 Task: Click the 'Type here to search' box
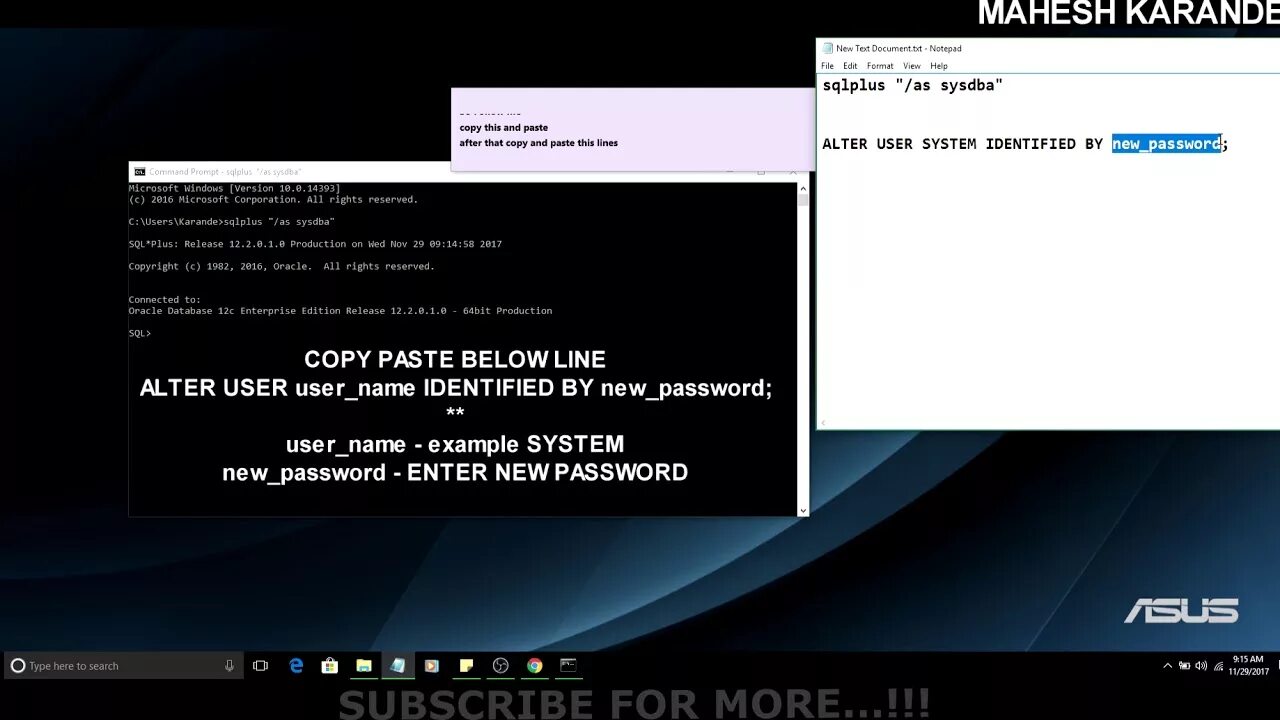123,666
